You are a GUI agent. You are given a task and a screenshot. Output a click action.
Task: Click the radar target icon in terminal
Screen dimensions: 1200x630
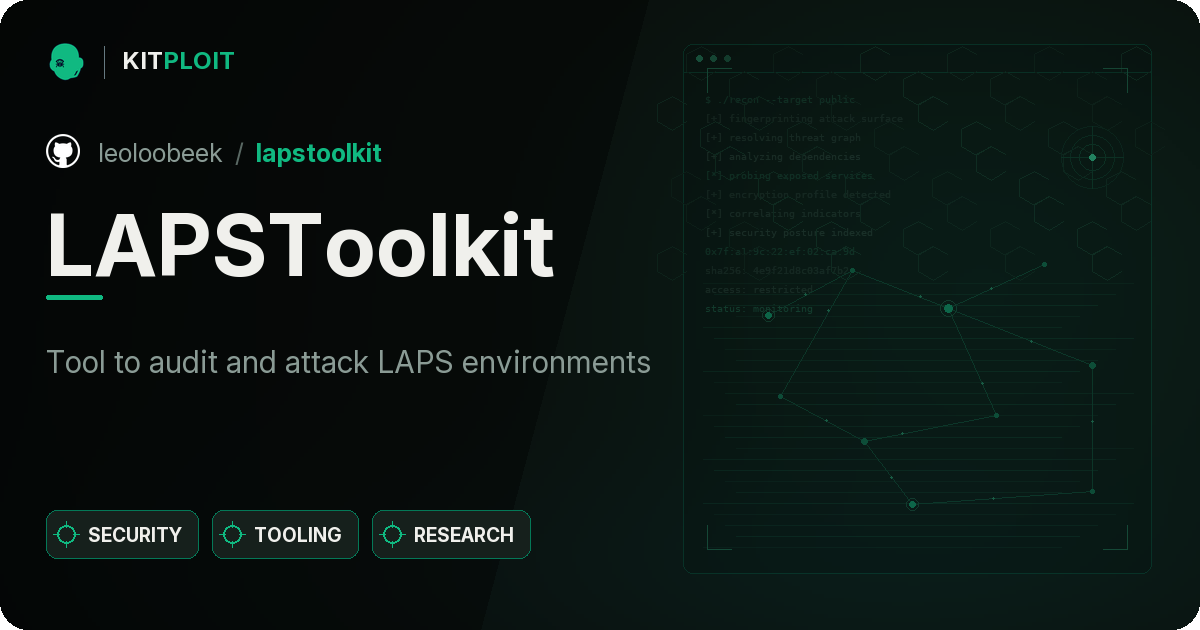point(1092,157)
